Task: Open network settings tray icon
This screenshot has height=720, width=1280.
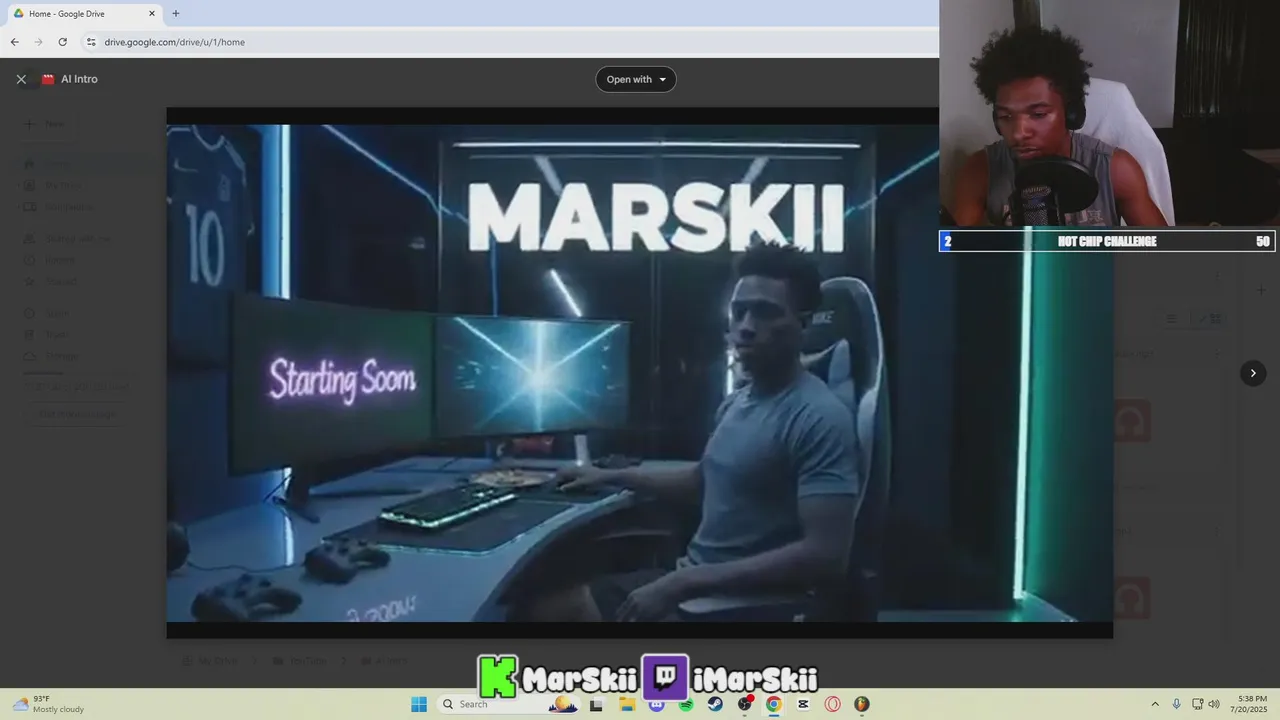Action: click(x=1197, y=704)
